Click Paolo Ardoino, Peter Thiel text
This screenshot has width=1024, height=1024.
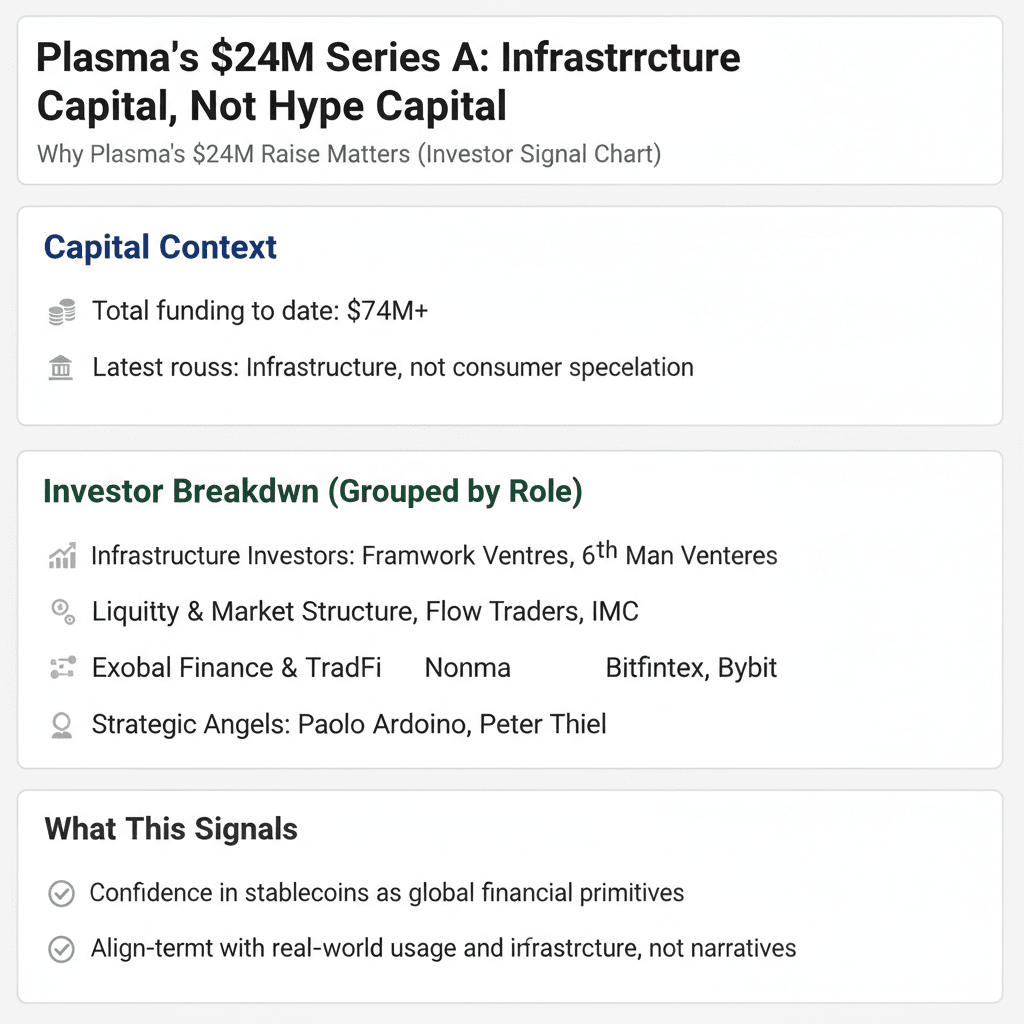pos(452,724)
